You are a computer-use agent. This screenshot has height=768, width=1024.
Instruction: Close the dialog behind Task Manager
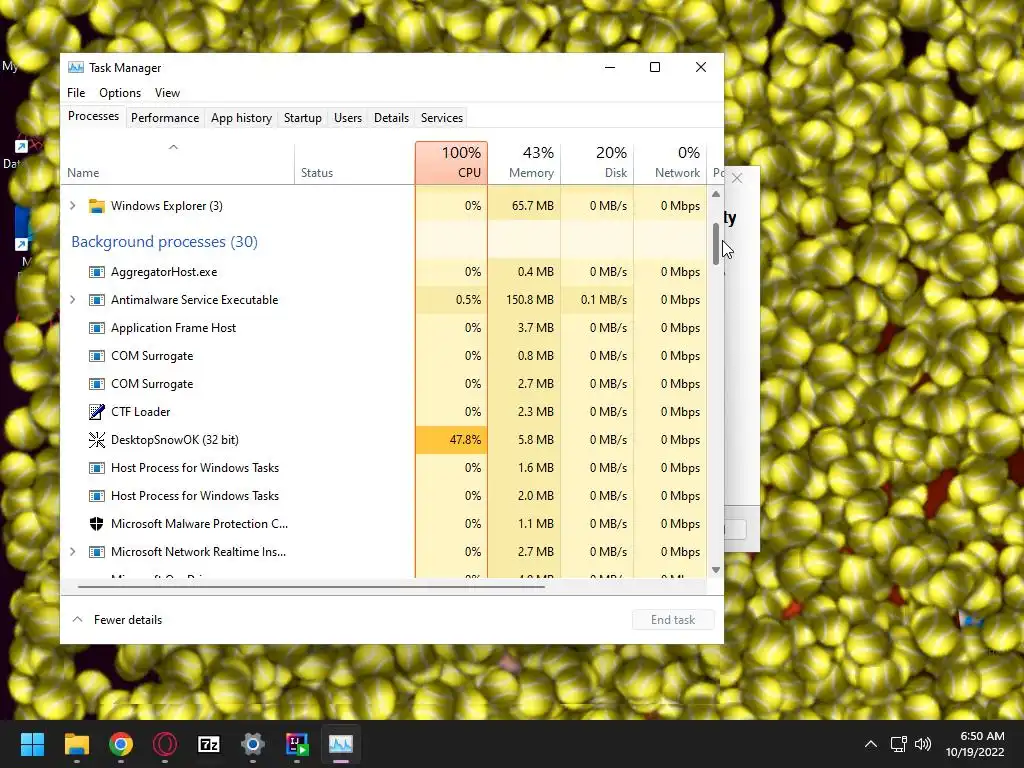(x=737, y=178)
